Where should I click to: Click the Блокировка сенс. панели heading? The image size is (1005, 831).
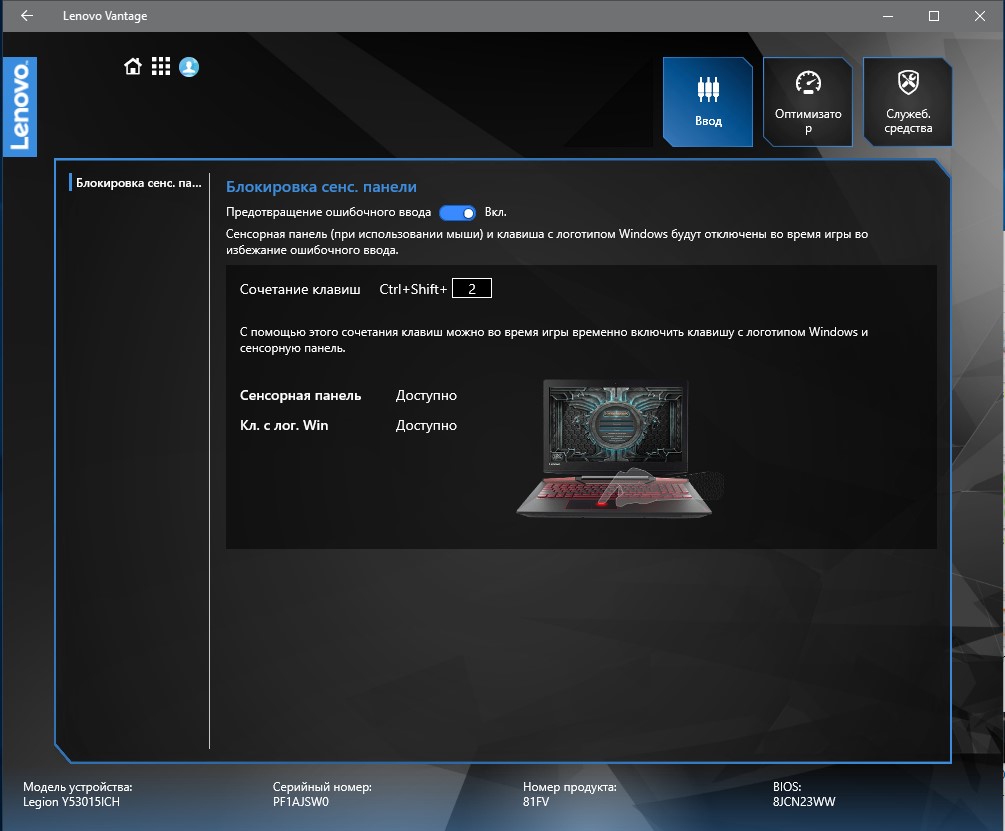coord(321,186)
